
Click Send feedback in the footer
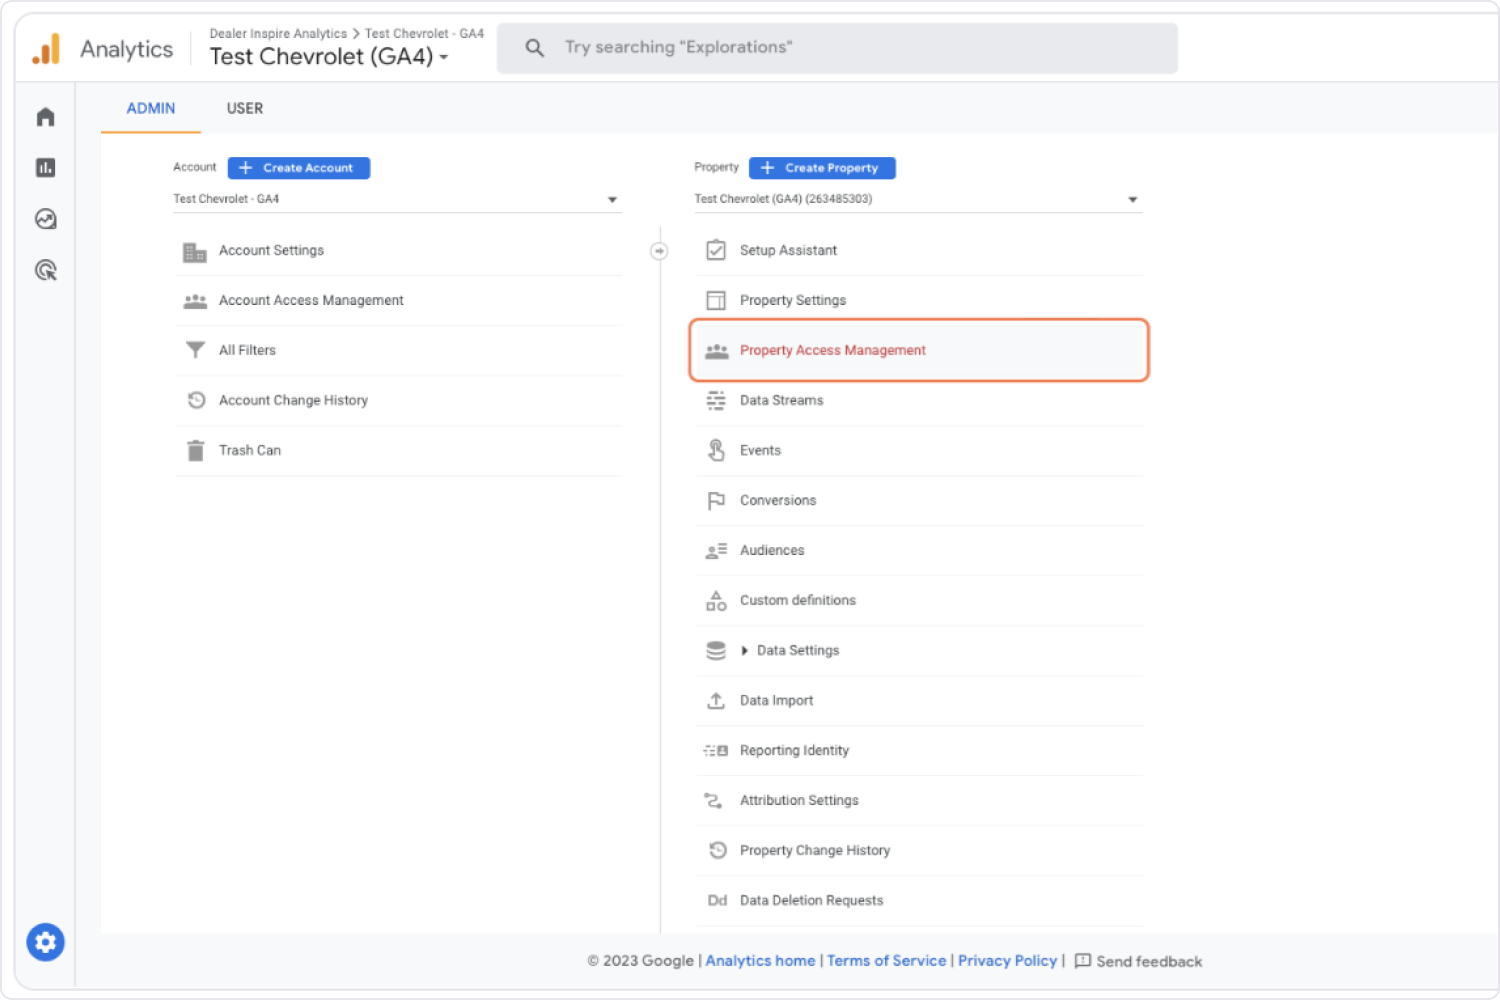[x=1138, y=961]
